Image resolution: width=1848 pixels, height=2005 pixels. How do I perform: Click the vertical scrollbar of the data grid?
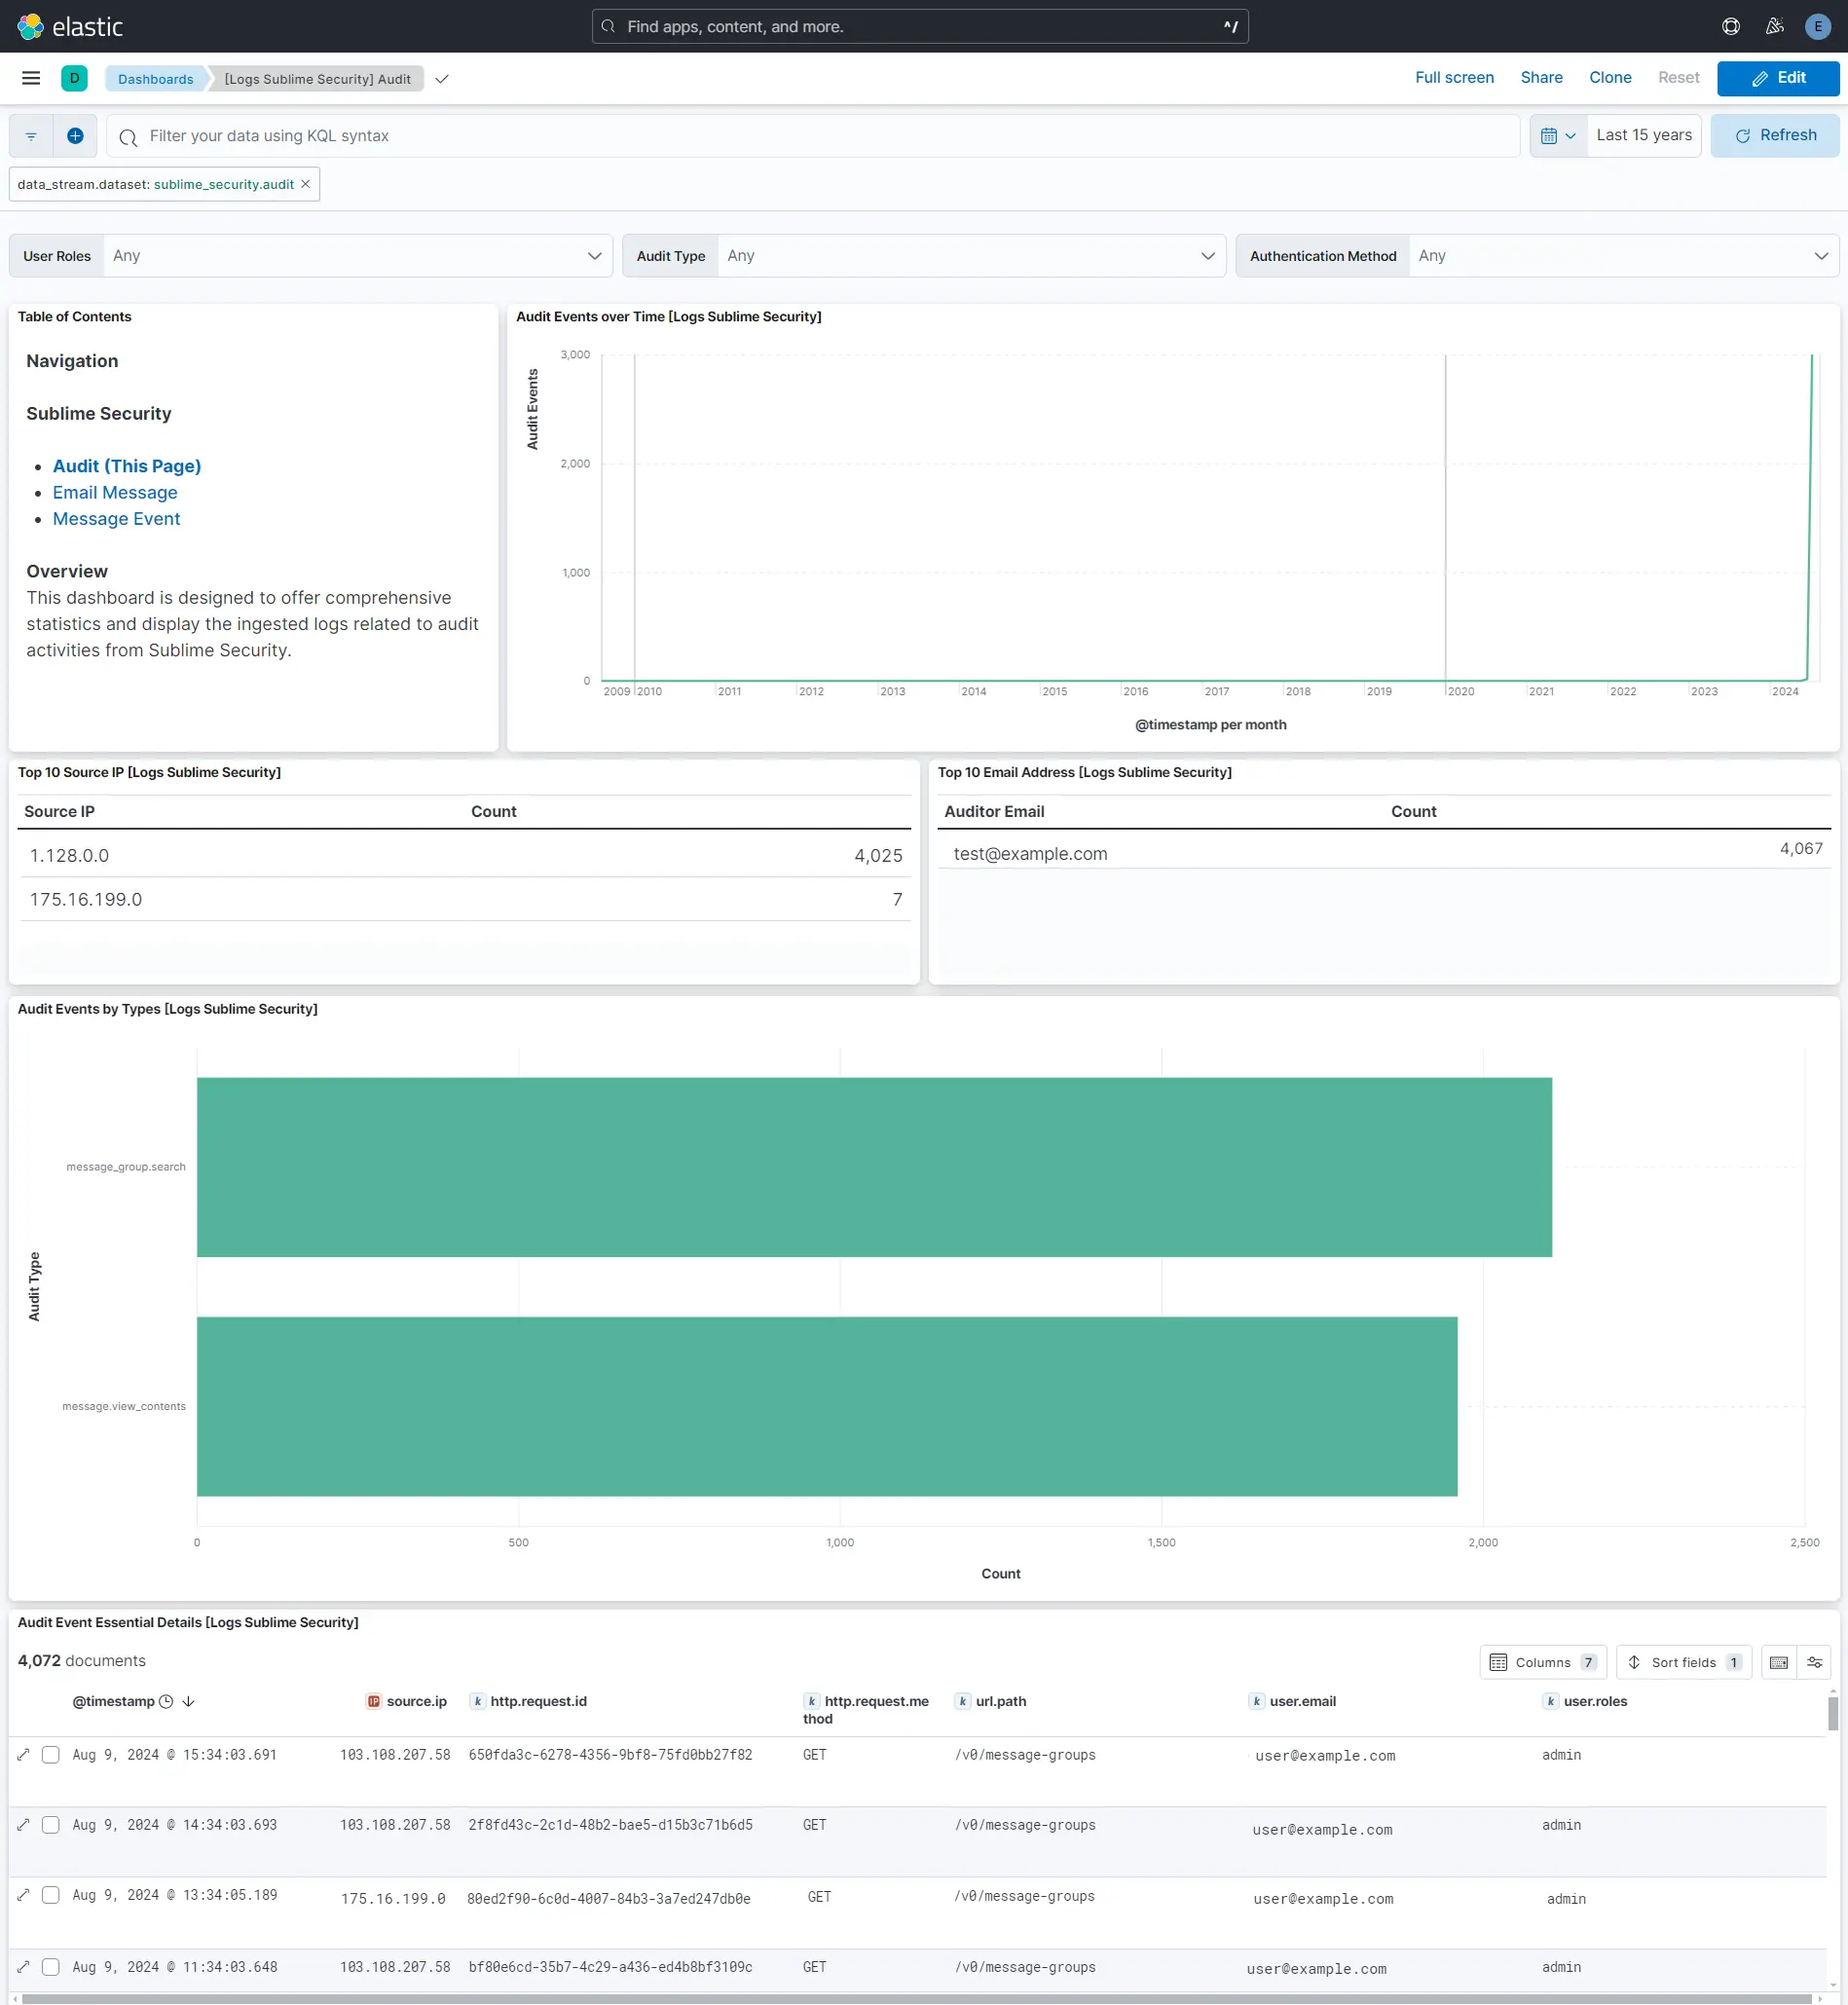click(1832, 1714)
